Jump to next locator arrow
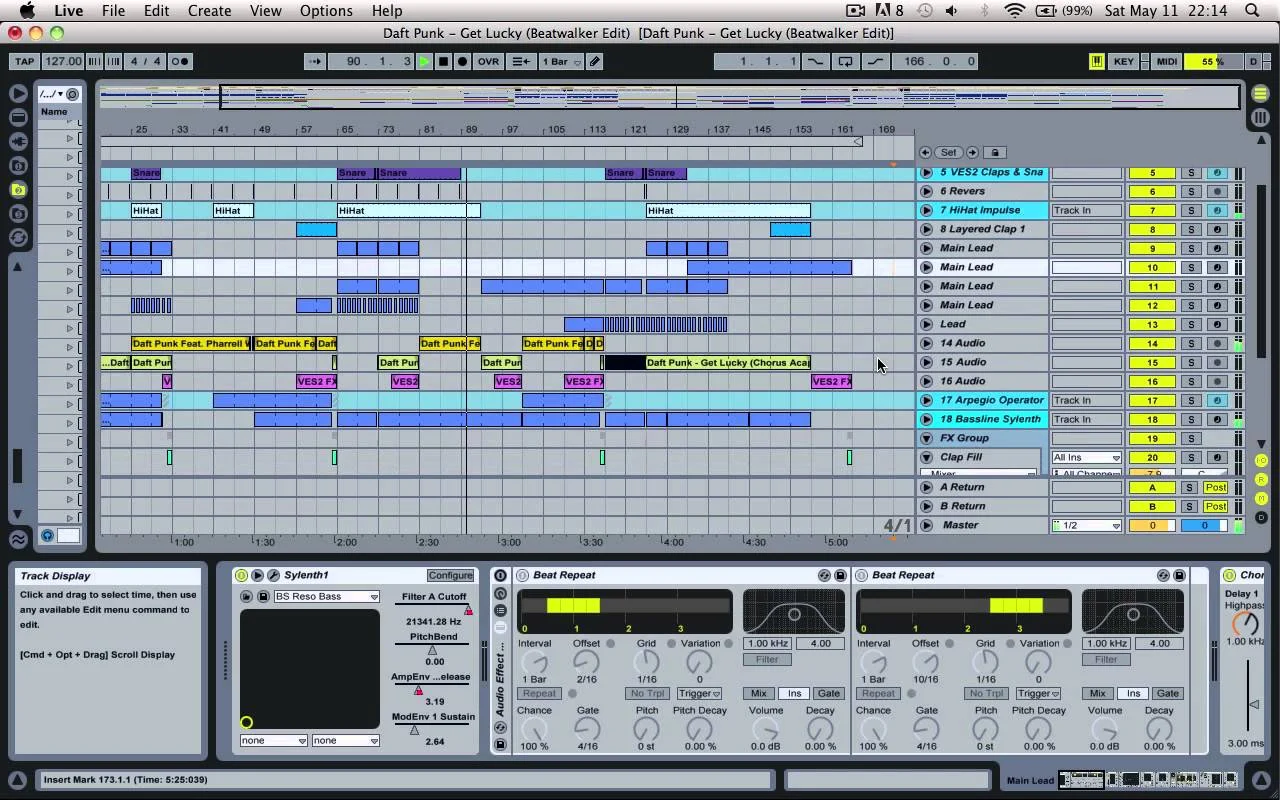1280x800 pixels. point(972,152)
